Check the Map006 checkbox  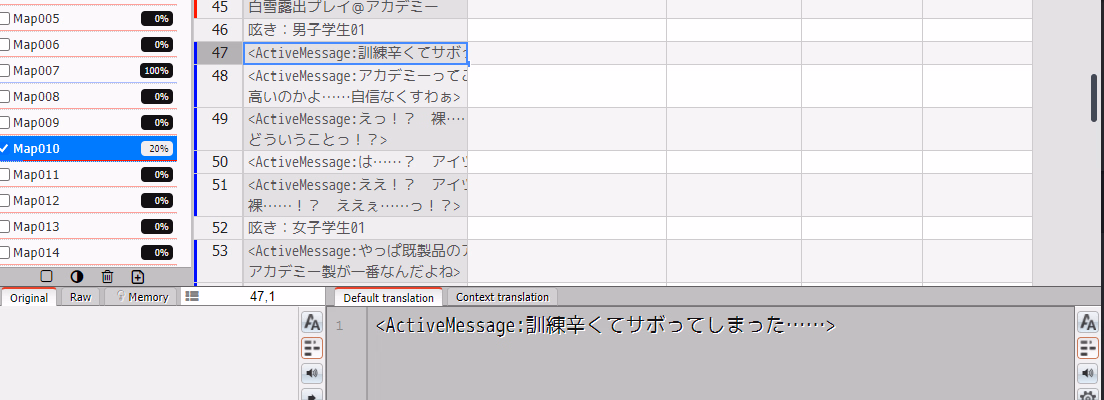pos(5,45)
